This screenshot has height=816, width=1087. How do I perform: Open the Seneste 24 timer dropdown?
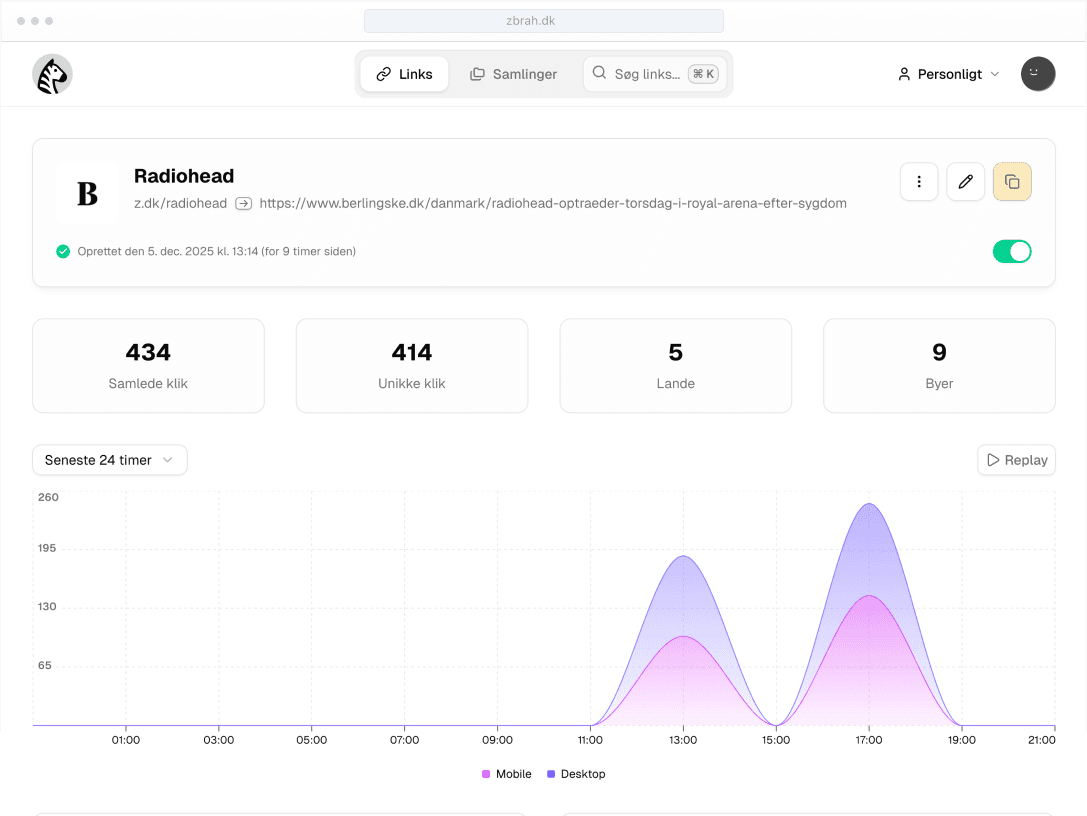coord(110,460)
